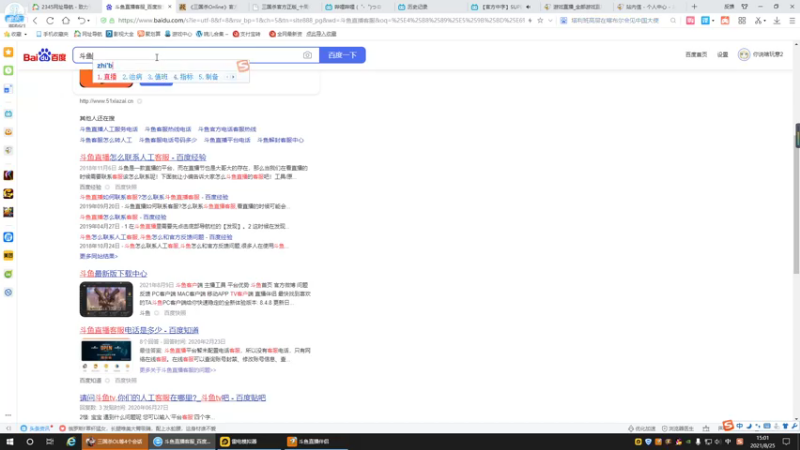Open the four-squares extensions grid icon
Screen dimensions: 800x450
(742, 21)
